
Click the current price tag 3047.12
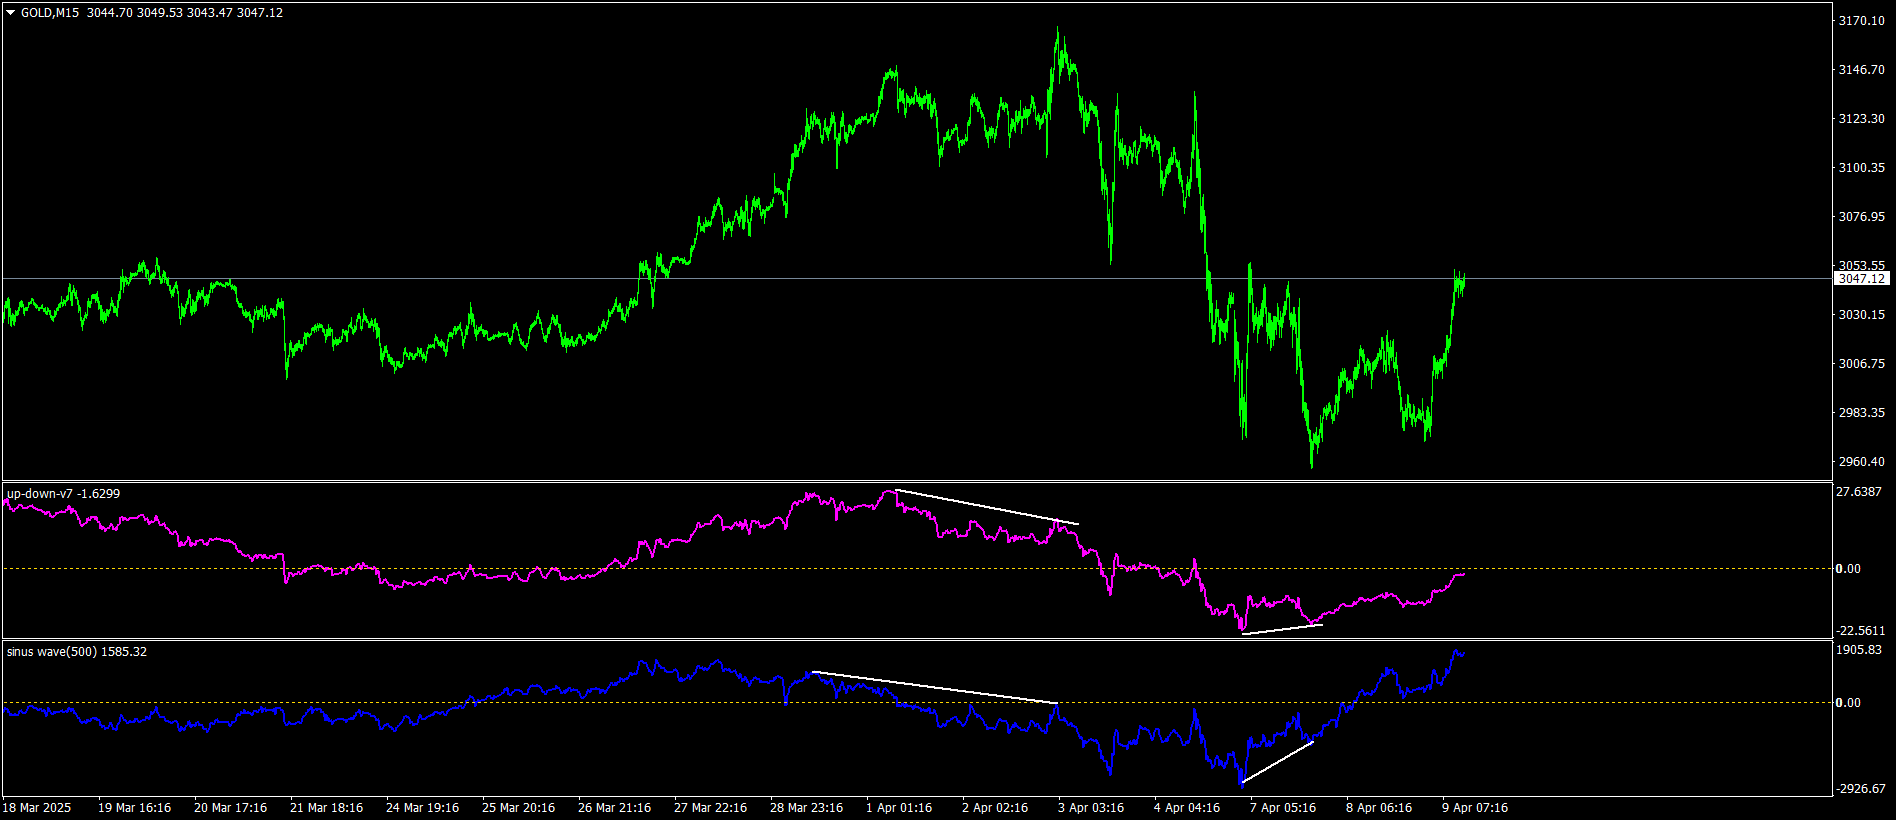[x=1862, y=279]
